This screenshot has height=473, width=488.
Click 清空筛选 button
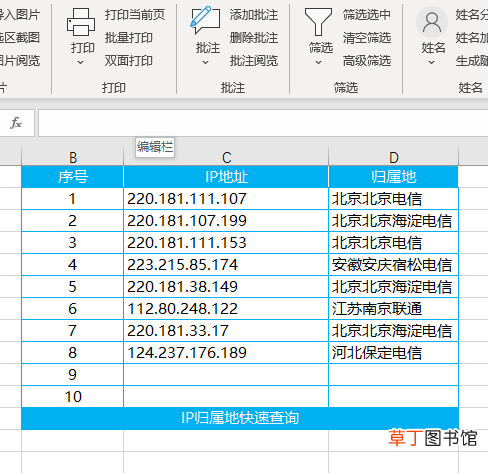367,38
